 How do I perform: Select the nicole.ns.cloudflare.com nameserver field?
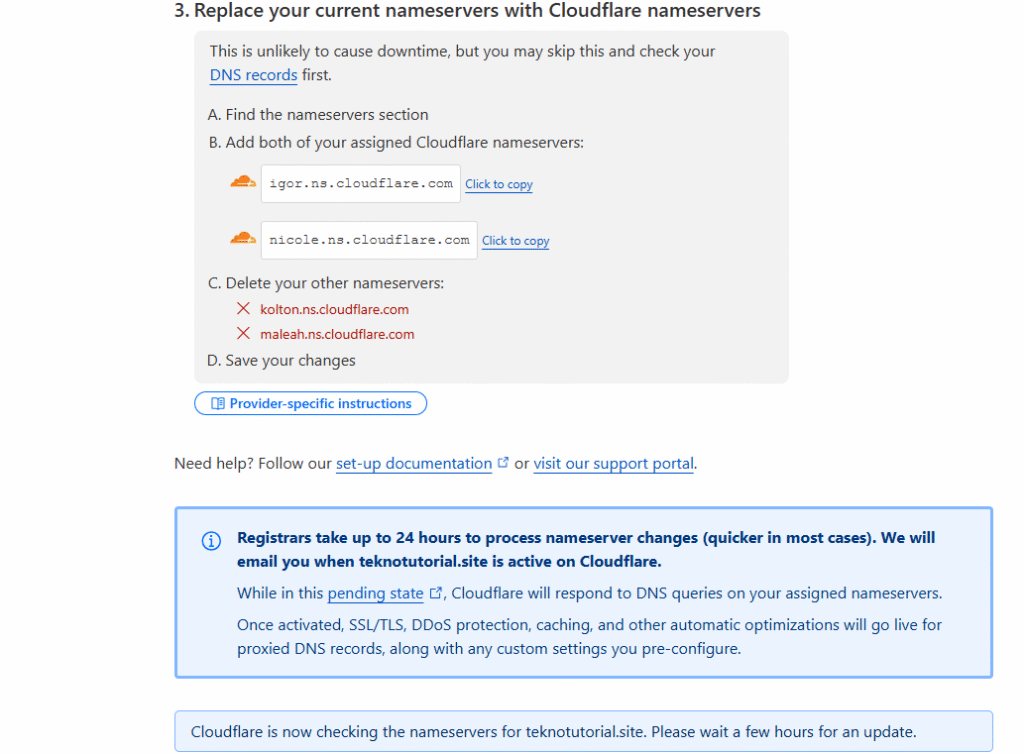click(x=369, y=240)
